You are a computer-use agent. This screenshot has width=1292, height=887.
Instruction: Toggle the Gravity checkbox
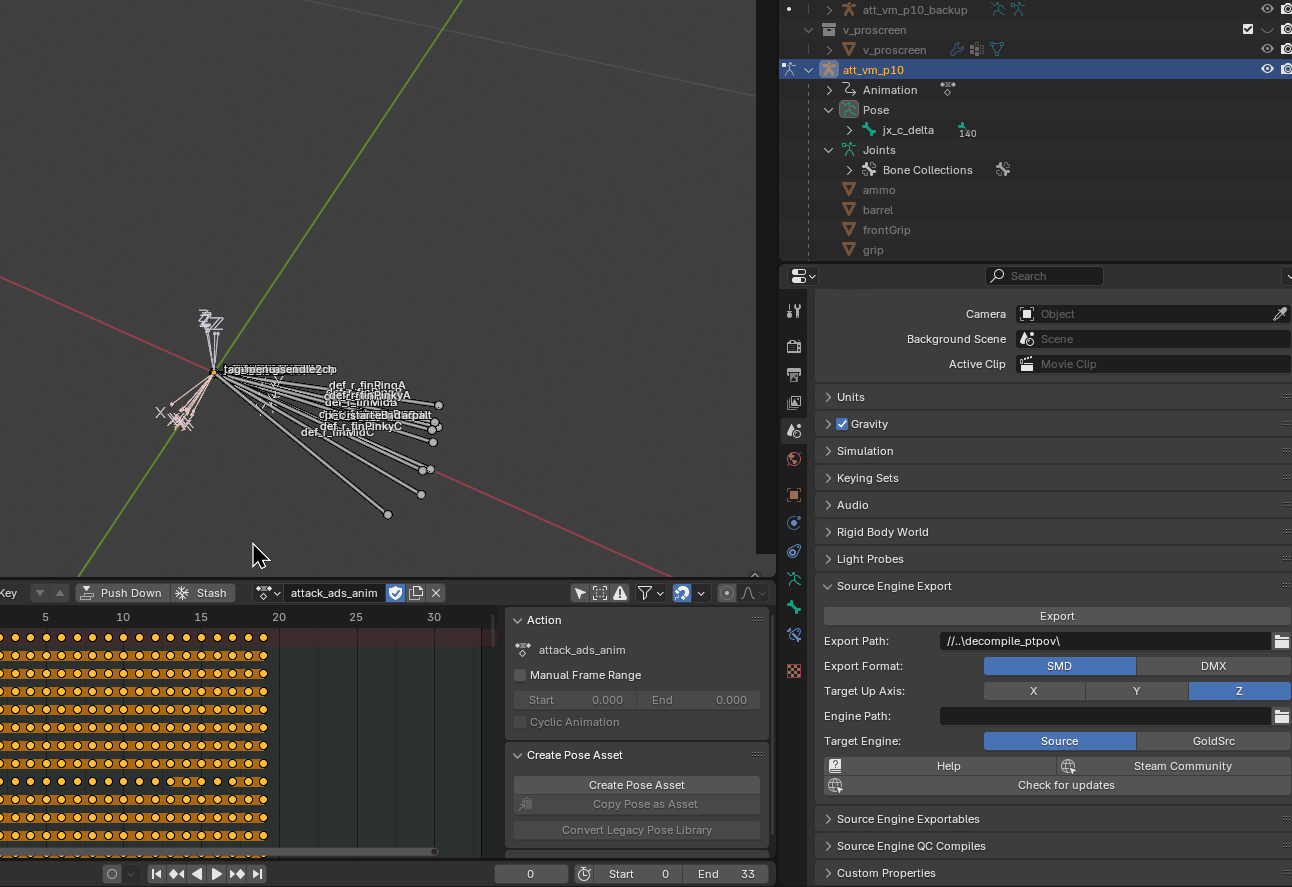(842, 424)
